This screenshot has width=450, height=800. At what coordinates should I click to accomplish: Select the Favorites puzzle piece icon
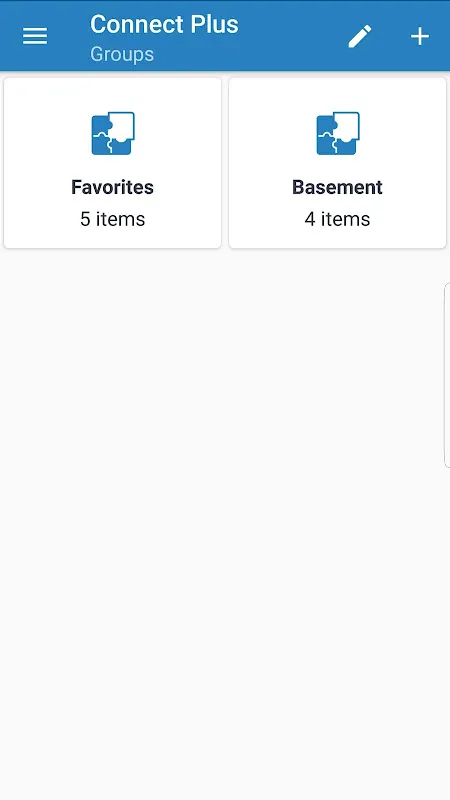pos(113,133)
